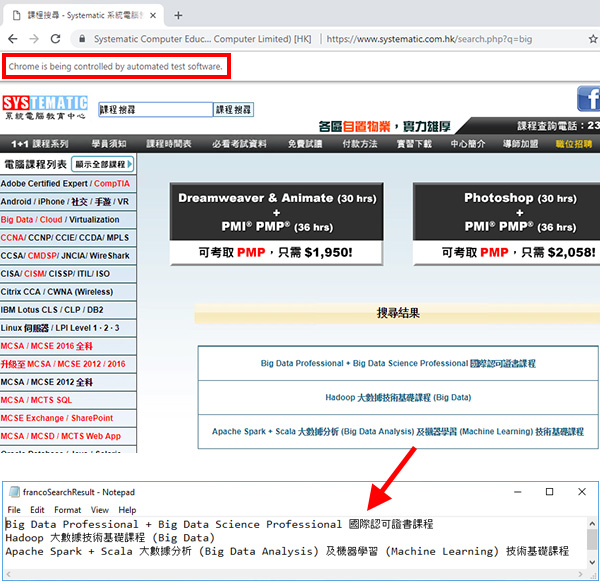
Task: Open Notepad Format menu
Action: point(67,510)
